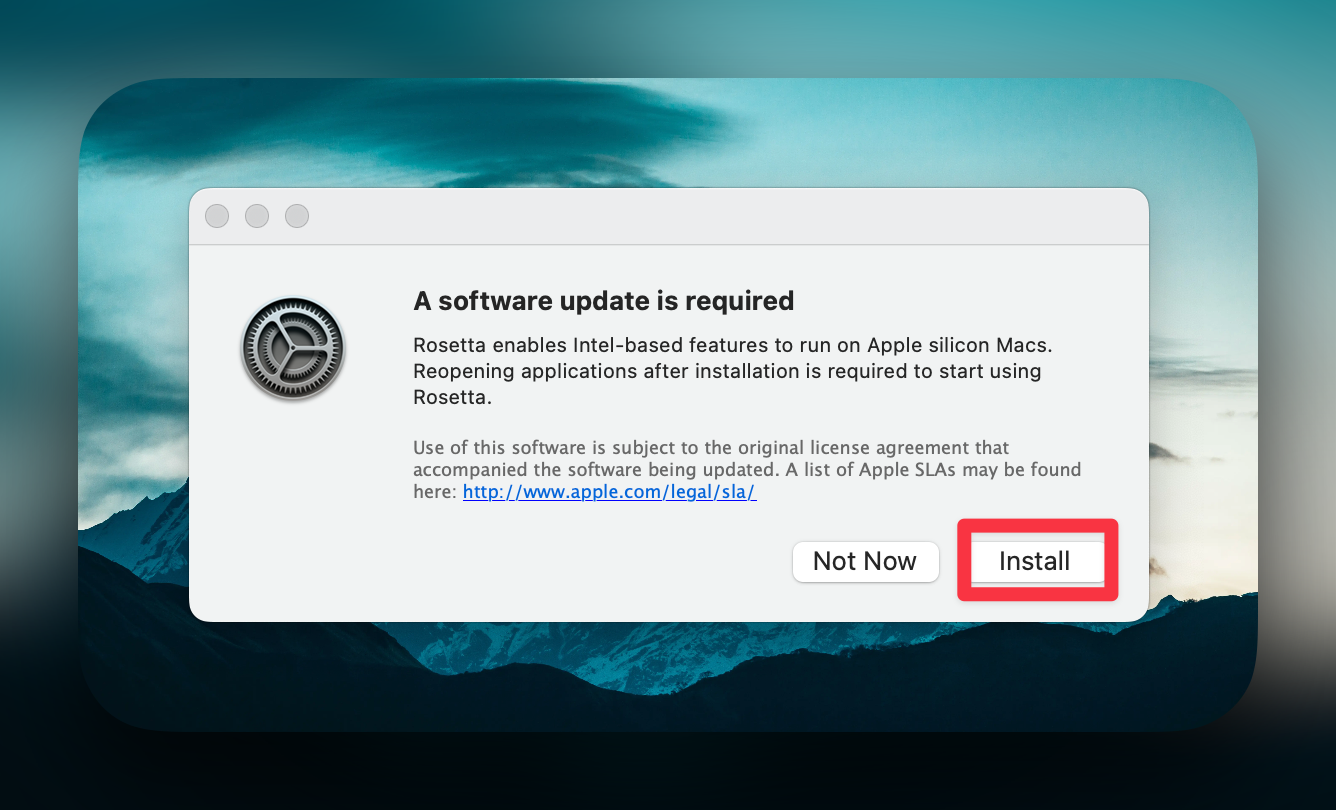
Task: Click the middle gray minimize circle
Action: coord(257,216)
